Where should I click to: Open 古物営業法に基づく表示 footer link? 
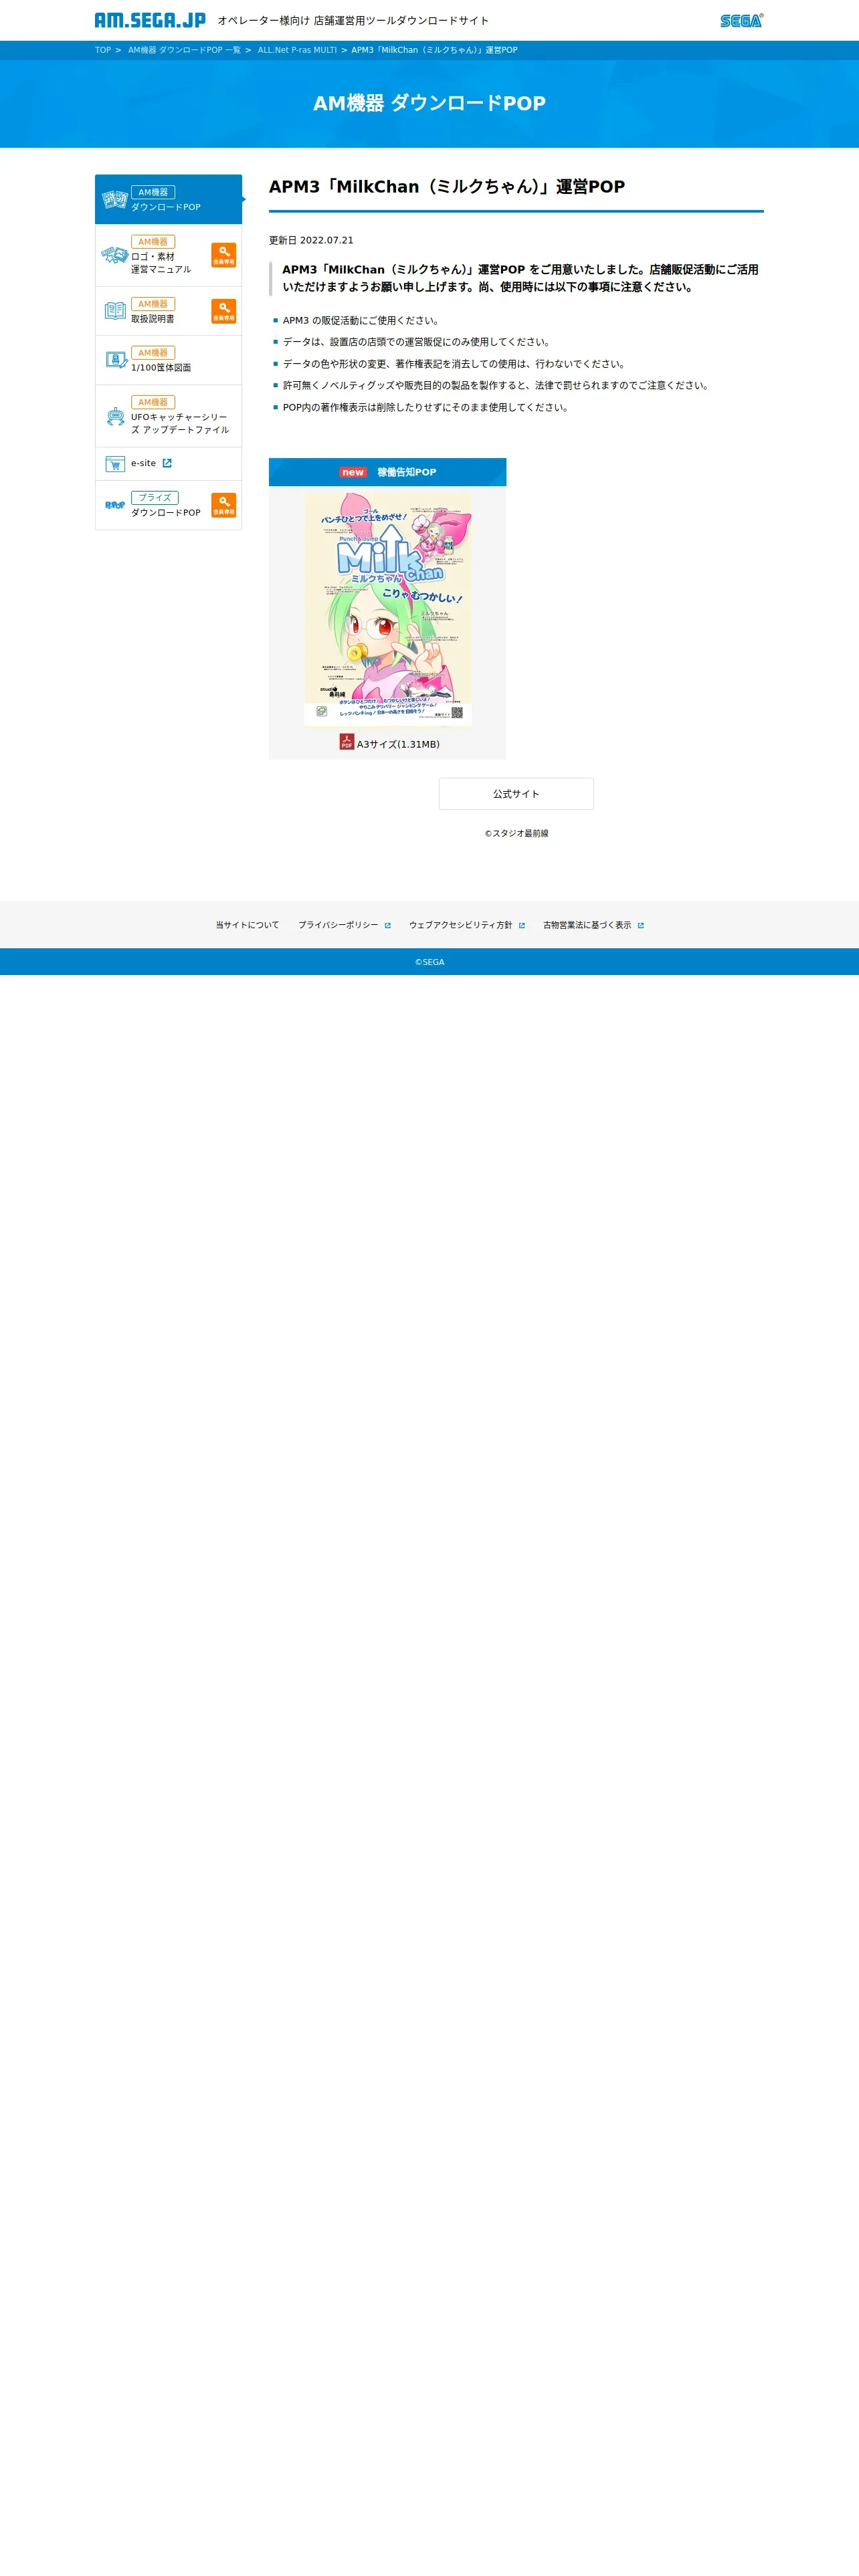coord(587,925)
